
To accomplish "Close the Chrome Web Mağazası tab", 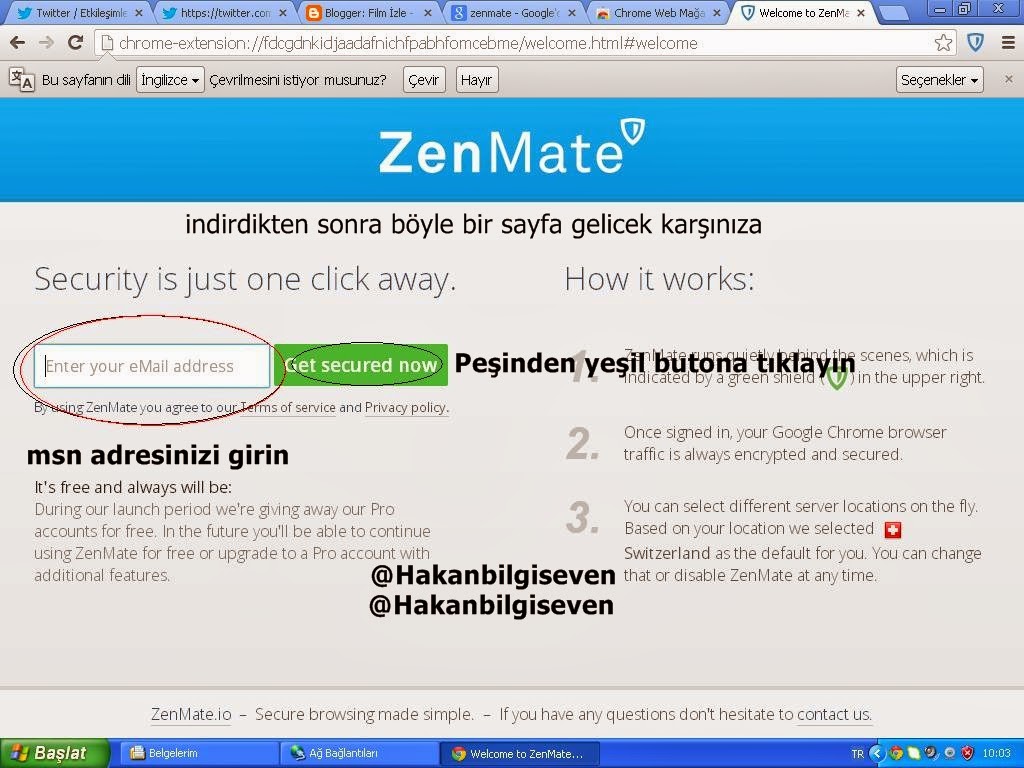I will click(716, 13).
